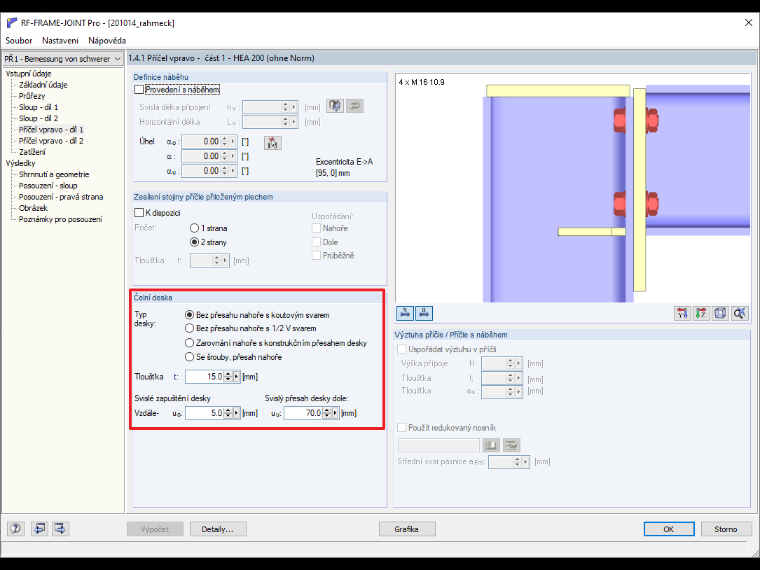
Task: Show view in Y direction
Action: coord(682,314)
